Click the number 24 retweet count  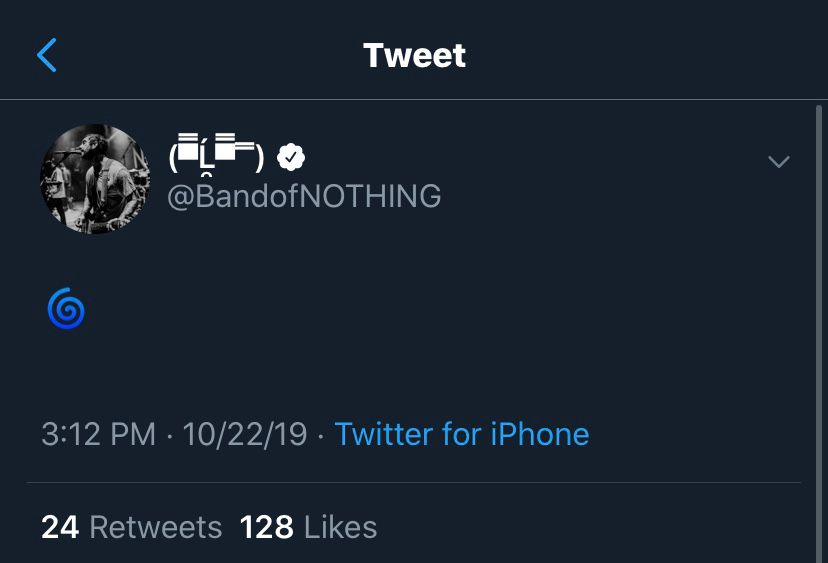tap(60, 527)
